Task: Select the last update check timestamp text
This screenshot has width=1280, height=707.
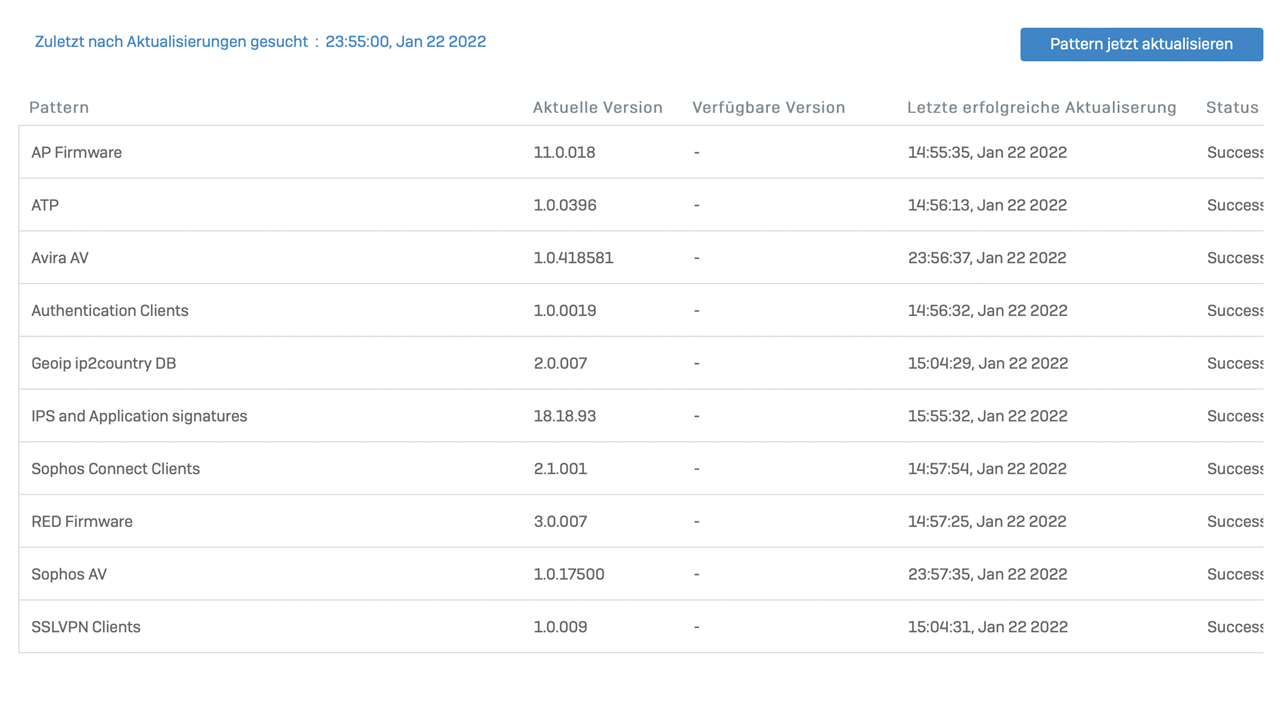Action: (406, 42)
